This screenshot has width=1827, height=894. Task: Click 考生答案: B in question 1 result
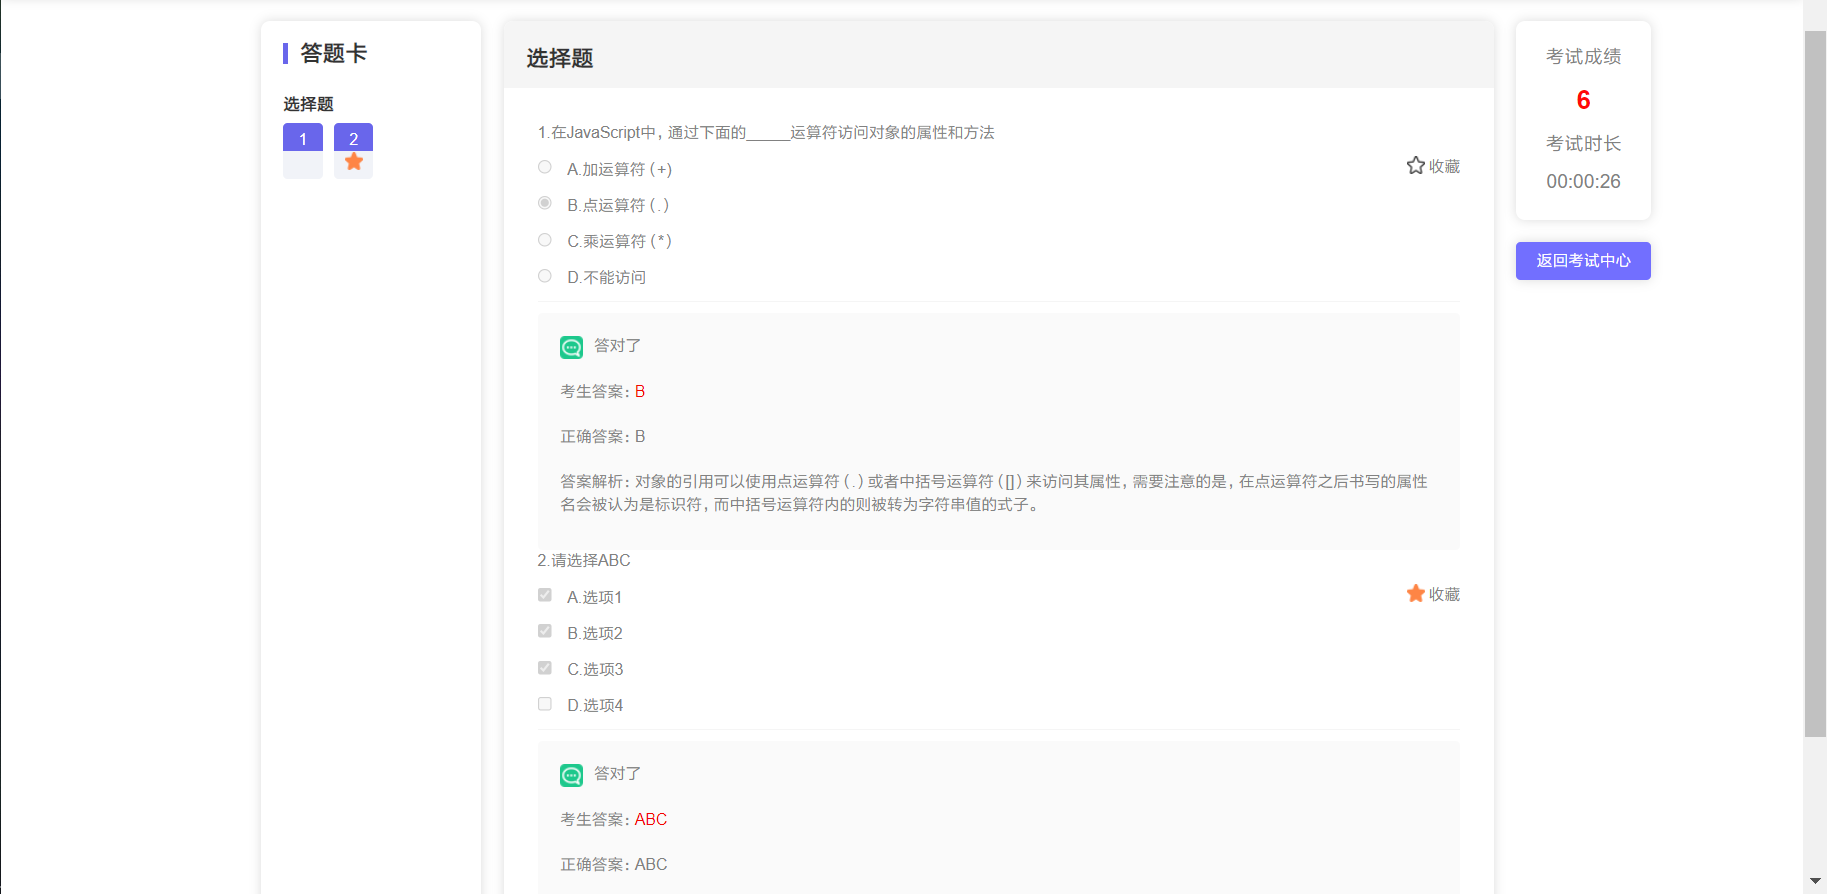602,391
